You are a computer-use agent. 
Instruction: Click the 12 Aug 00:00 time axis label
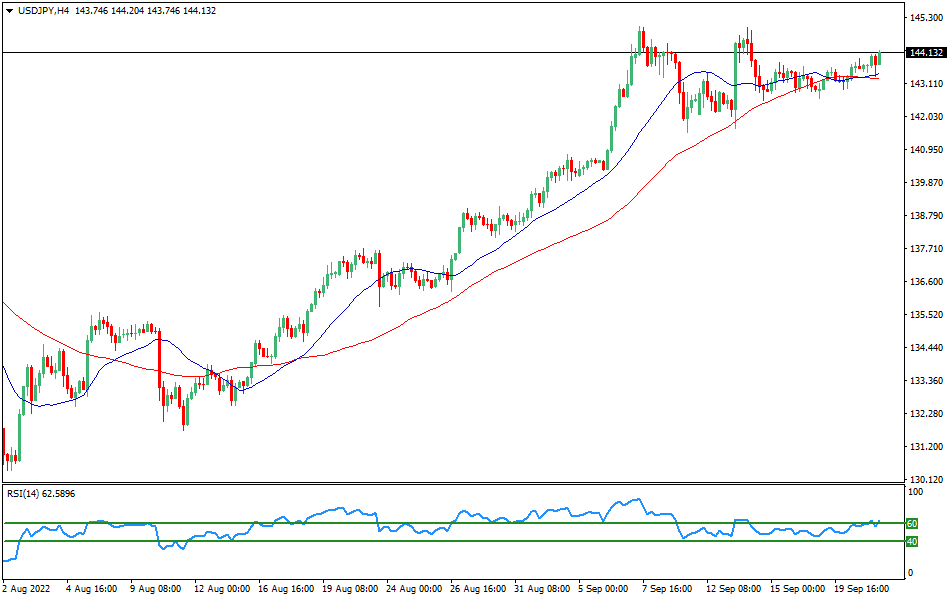(x=221, y=589)
